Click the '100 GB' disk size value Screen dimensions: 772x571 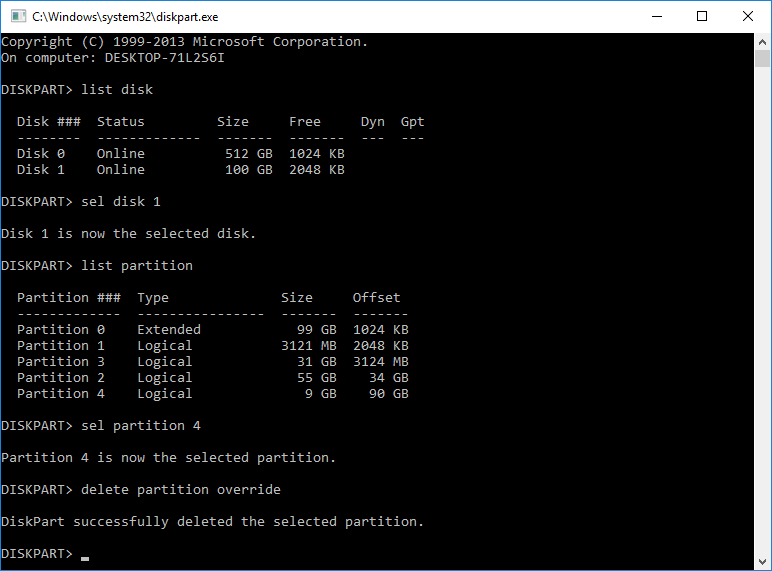(249, 169)
